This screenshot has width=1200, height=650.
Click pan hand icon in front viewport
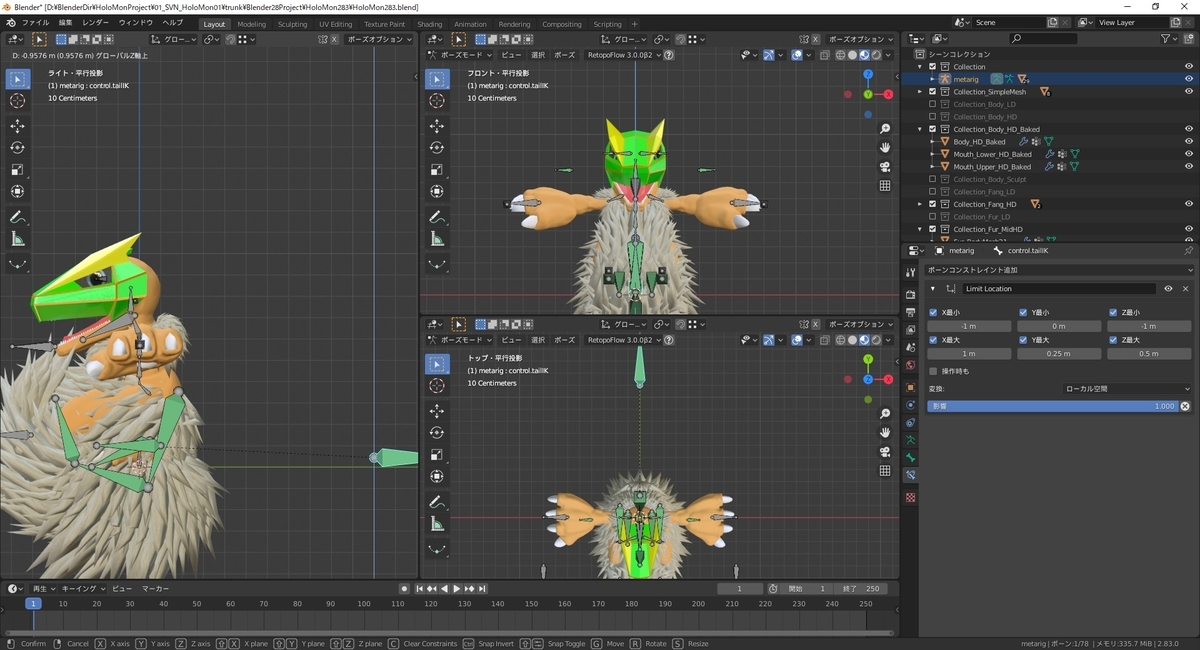click(885, 148)
